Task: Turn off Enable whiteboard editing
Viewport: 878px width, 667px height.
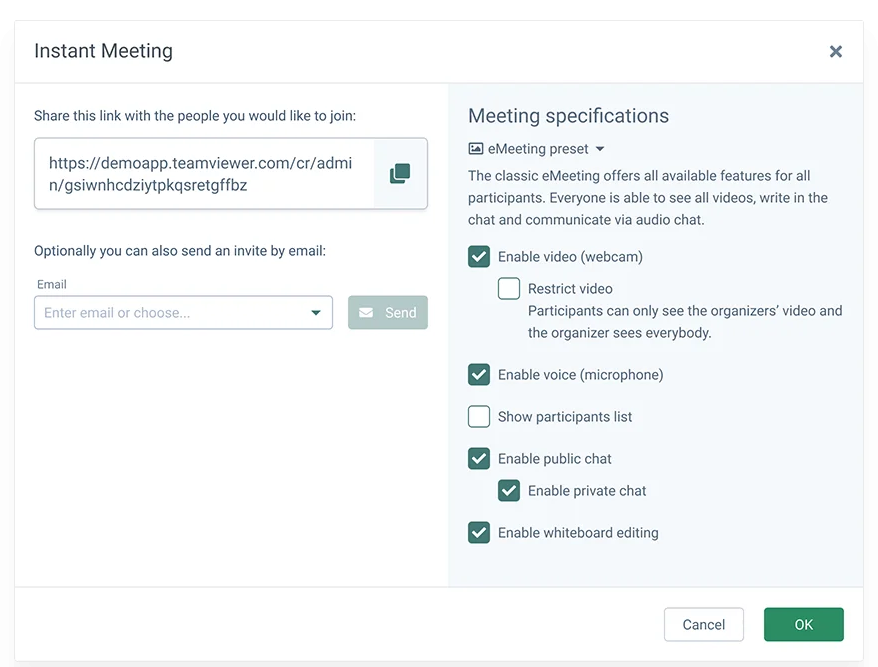Action: pos(479,533)
